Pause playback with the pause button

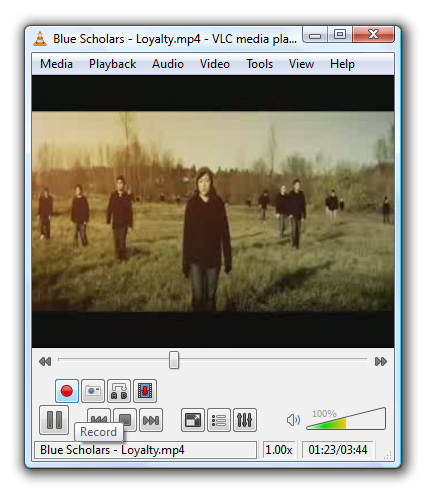point(54,420)
